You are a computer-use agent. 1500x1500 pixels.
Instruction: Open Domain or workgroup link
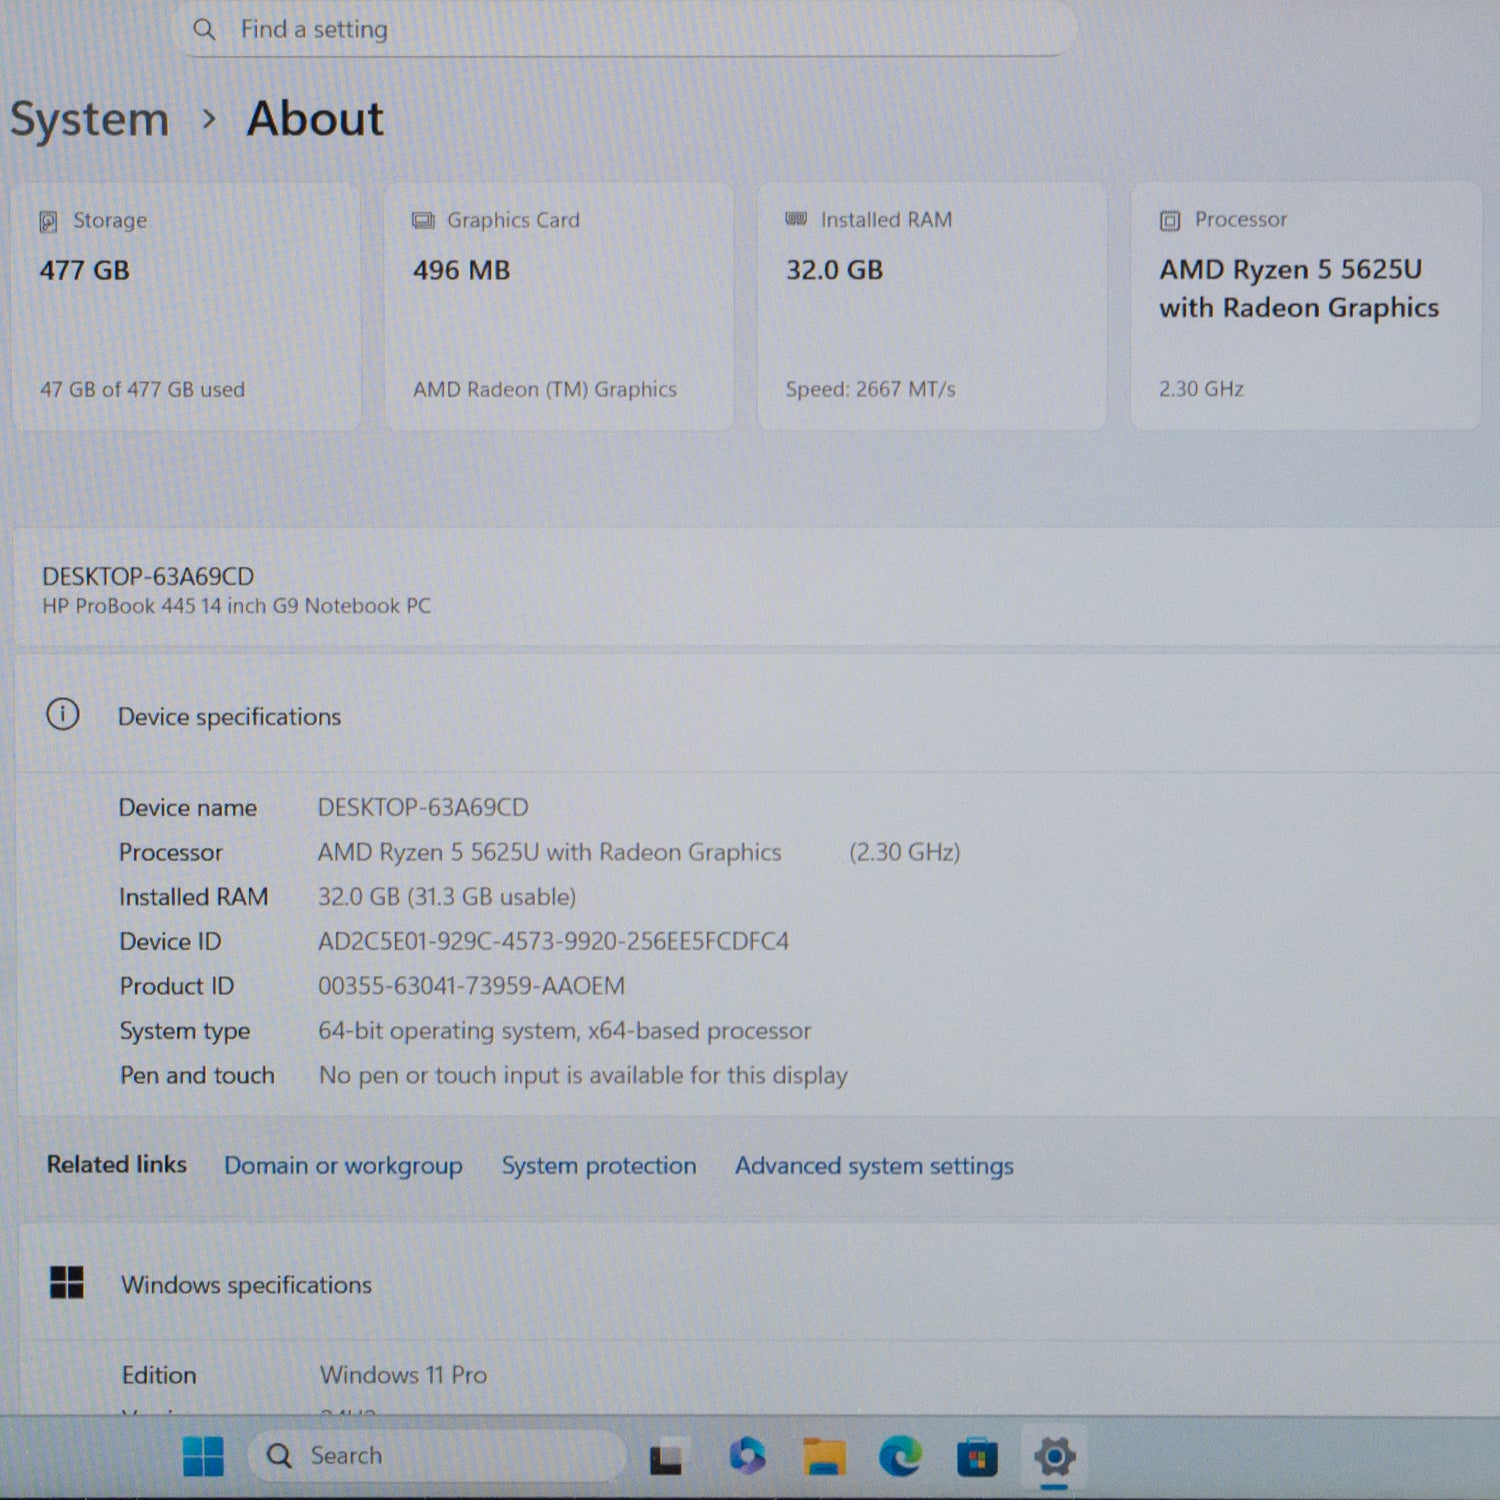tap(343, 1166)
